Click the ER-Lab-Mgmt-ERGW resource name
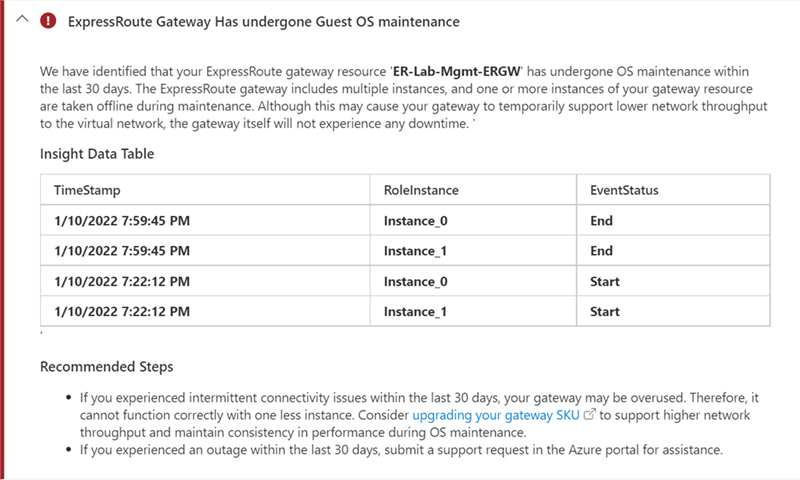Image resolution: width=800 pixels, height=480 pixels. click(x=457, y=71)
